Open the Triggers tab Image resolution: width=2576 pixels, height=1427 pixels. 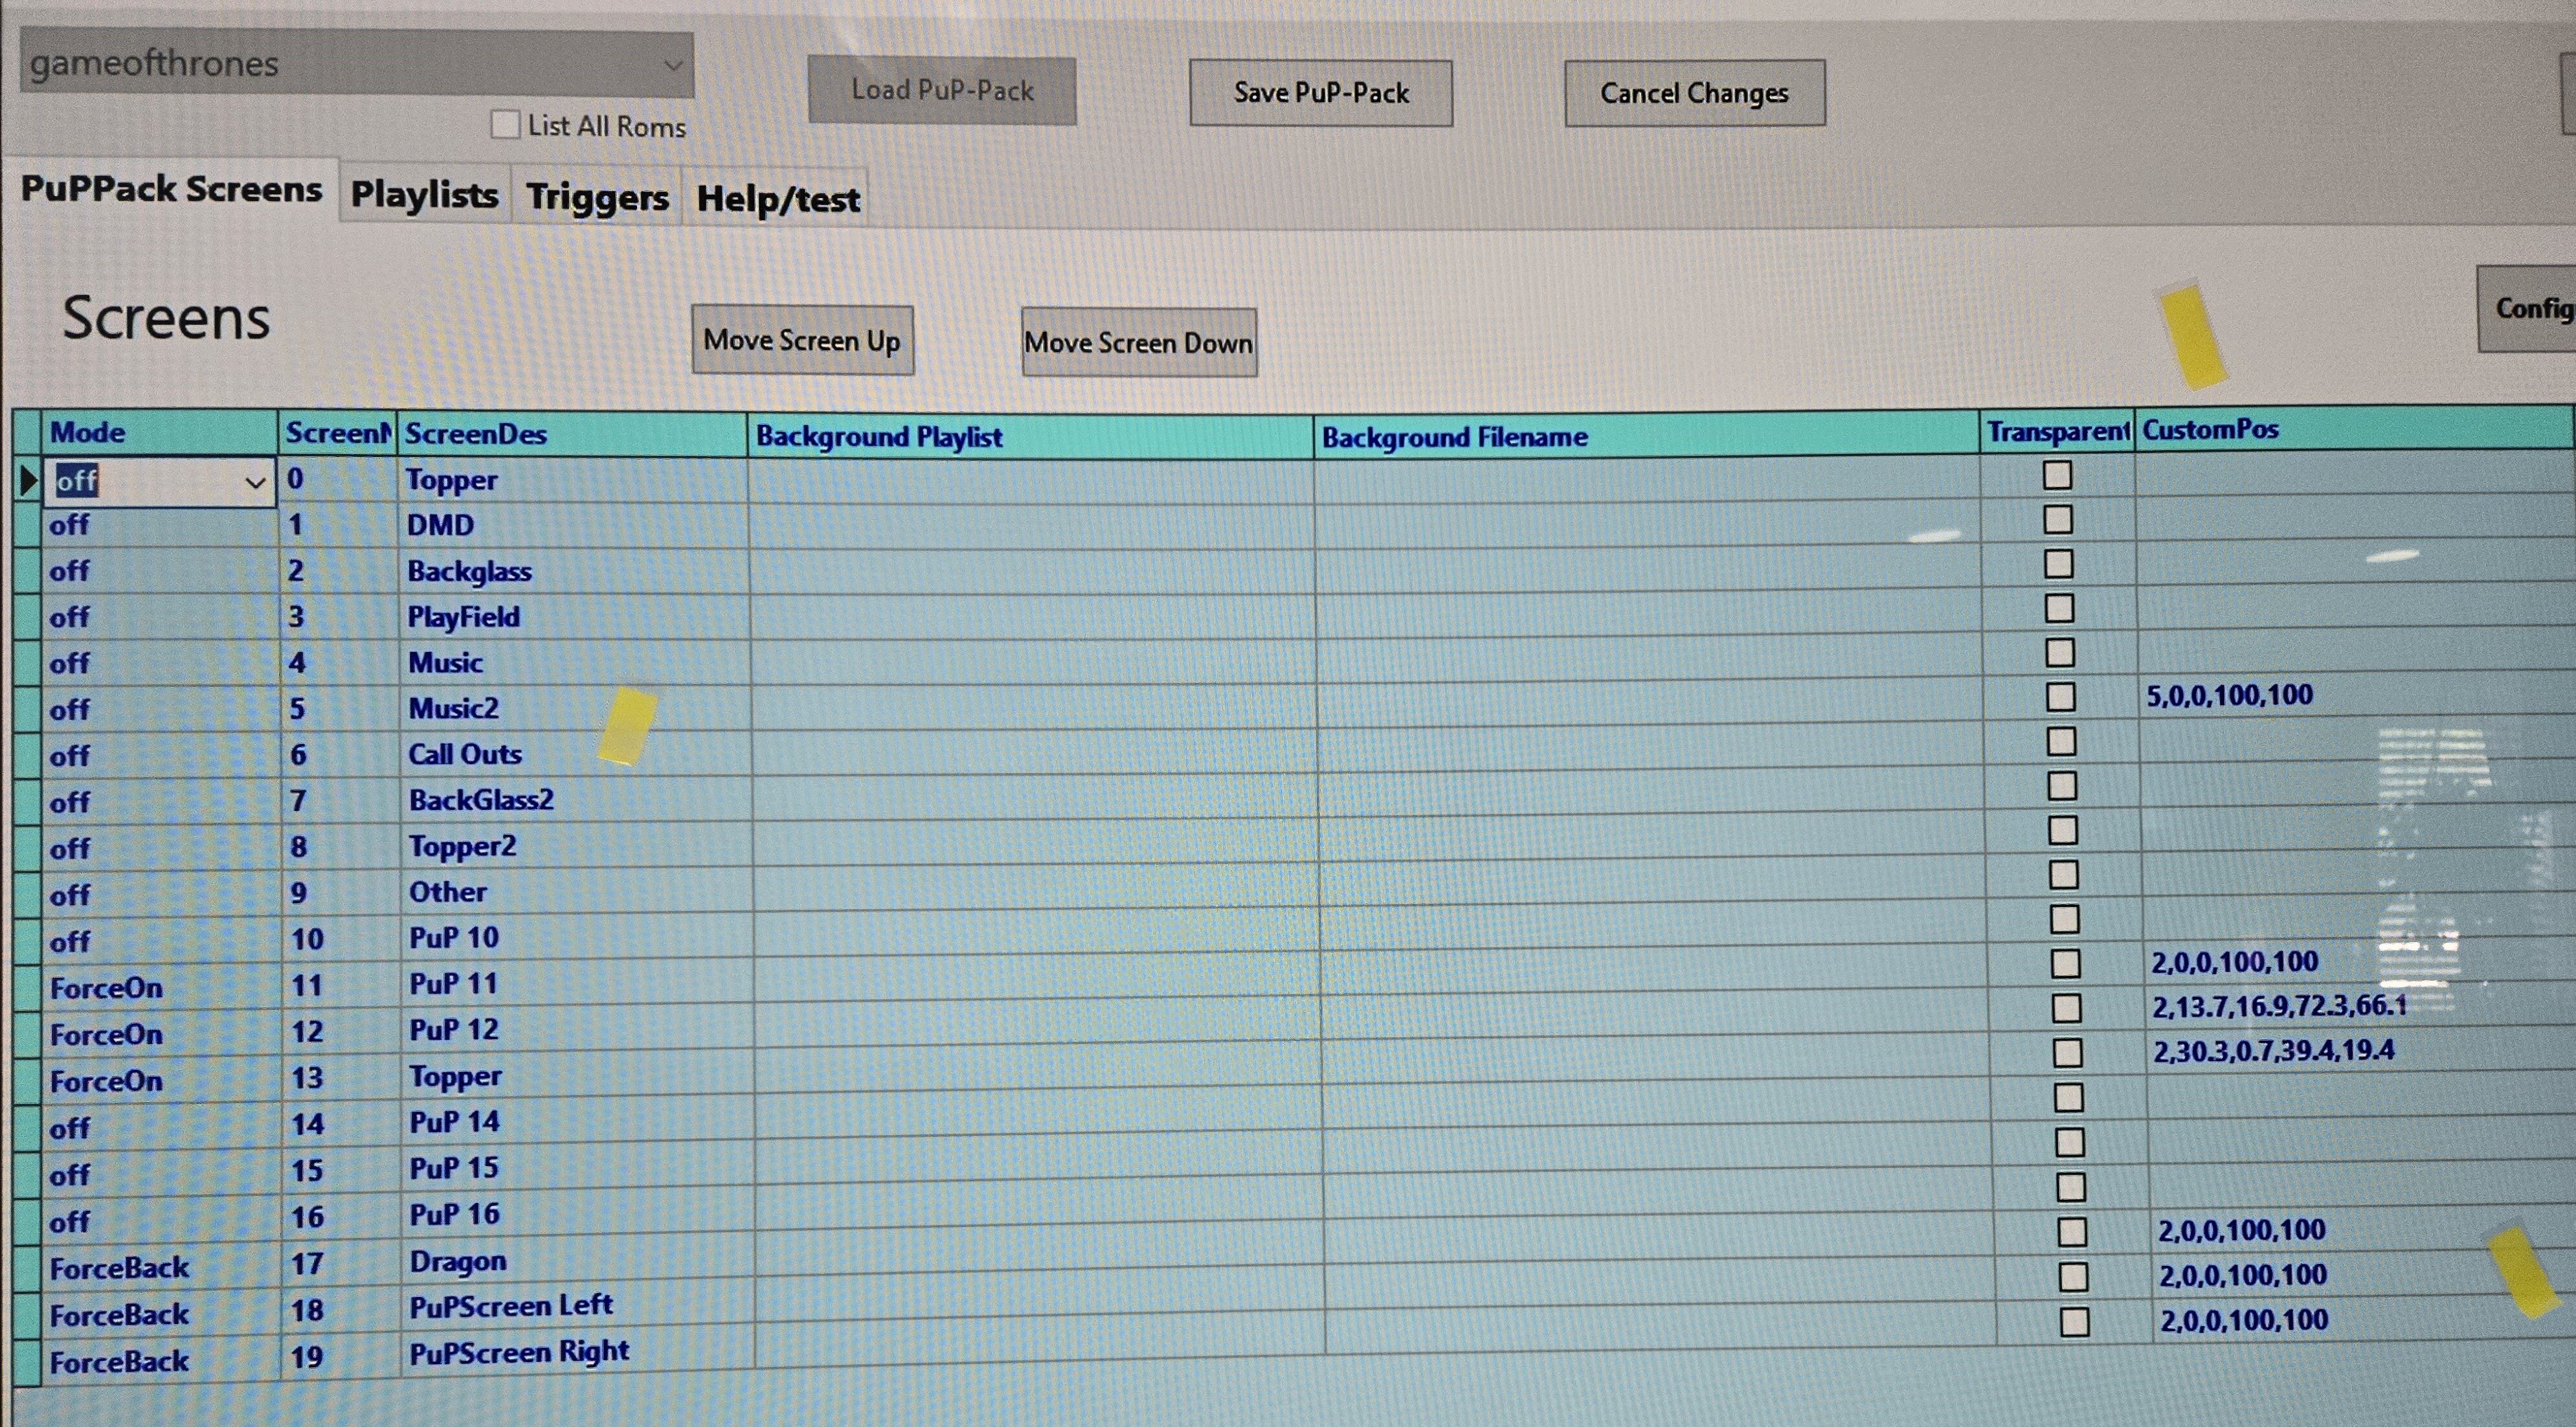(597, 196)
